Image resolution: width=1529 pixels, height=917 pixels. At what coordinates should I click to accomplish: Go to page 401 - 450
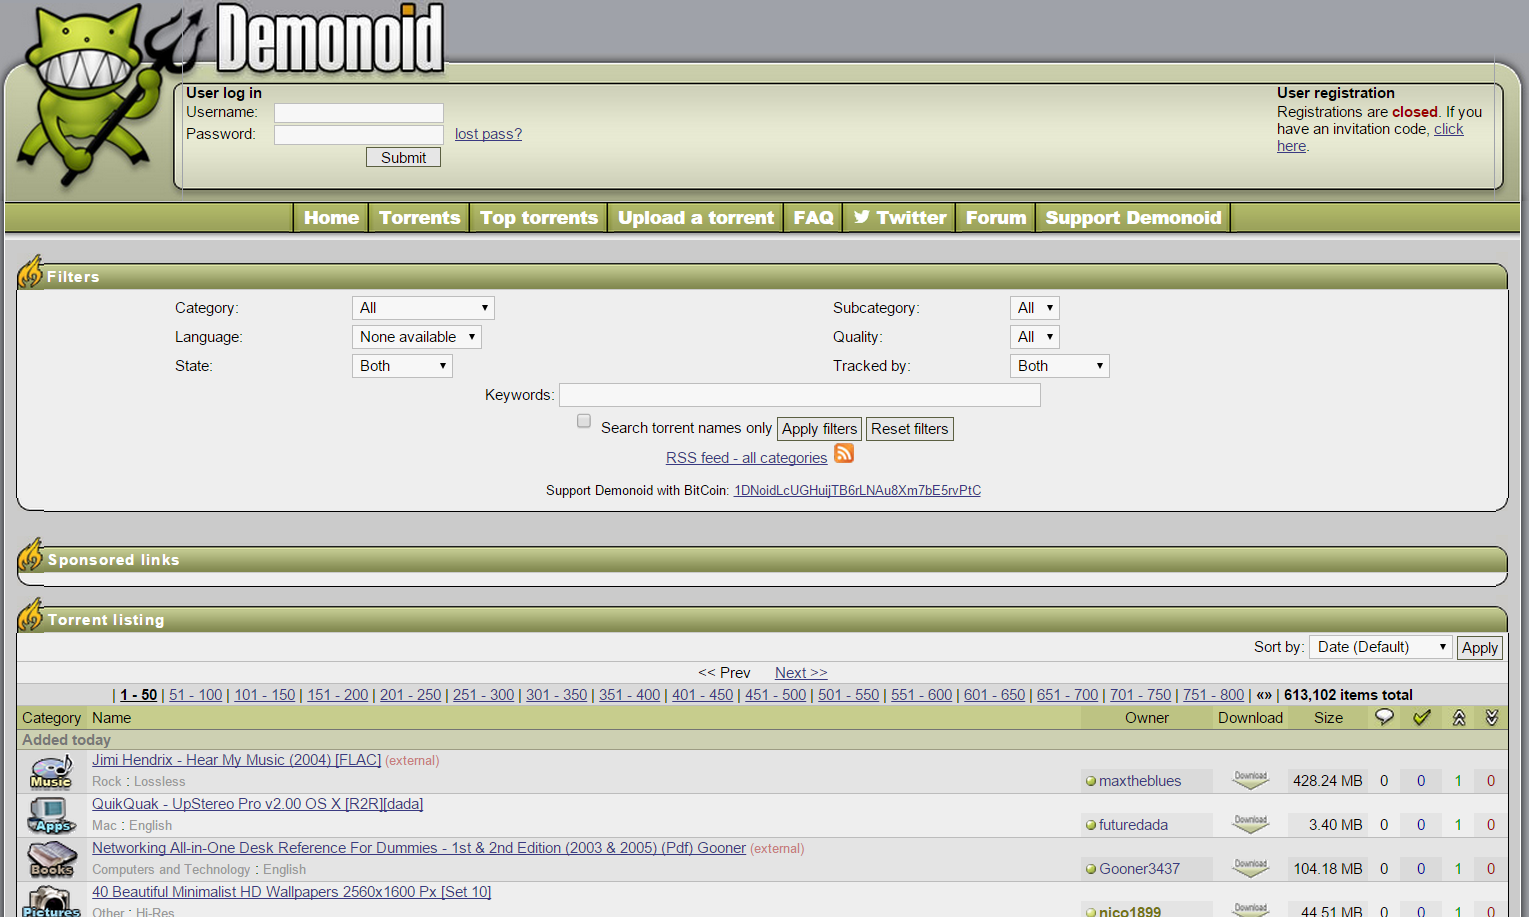click(x=702, y=695)
